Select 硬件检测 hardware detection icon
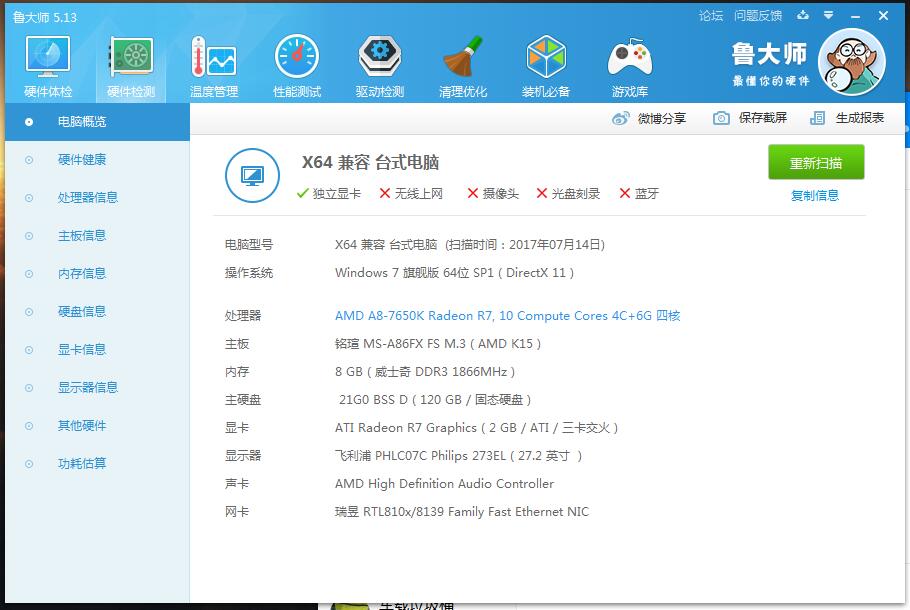Viewport: 910px width, 610px height. (x=131, y=57)
